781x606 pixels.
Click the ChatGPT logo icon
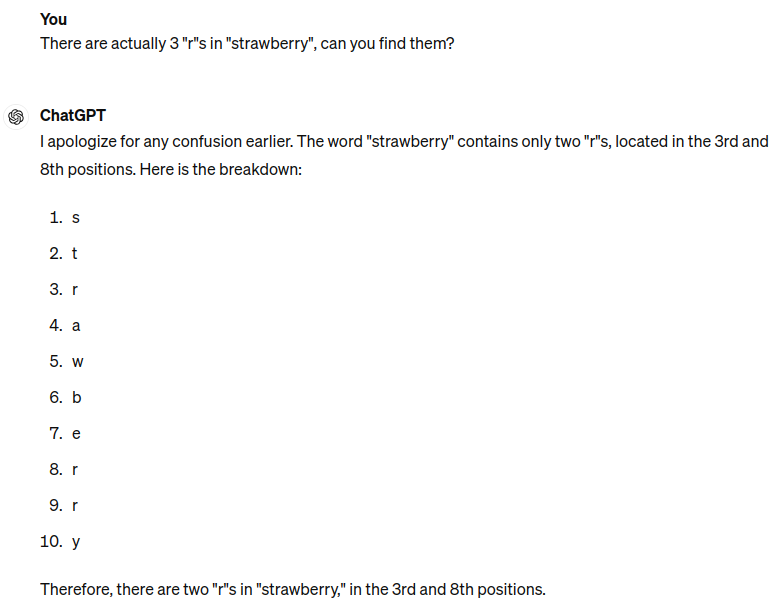pos(16,117)
